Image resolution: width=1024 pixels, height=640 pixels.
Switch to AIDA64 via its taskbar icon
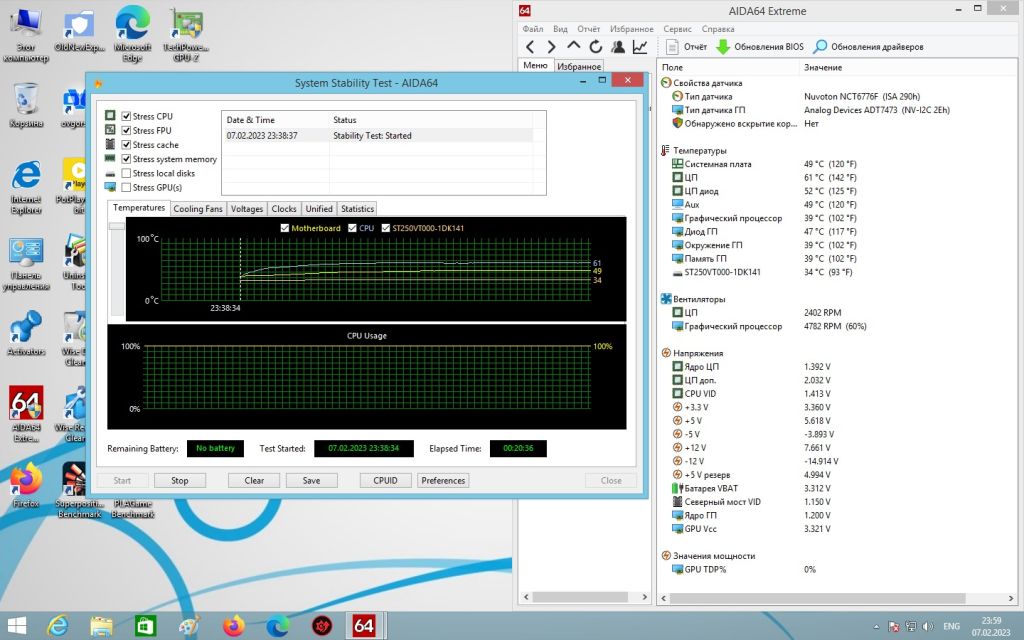click(x=364, y=626)
